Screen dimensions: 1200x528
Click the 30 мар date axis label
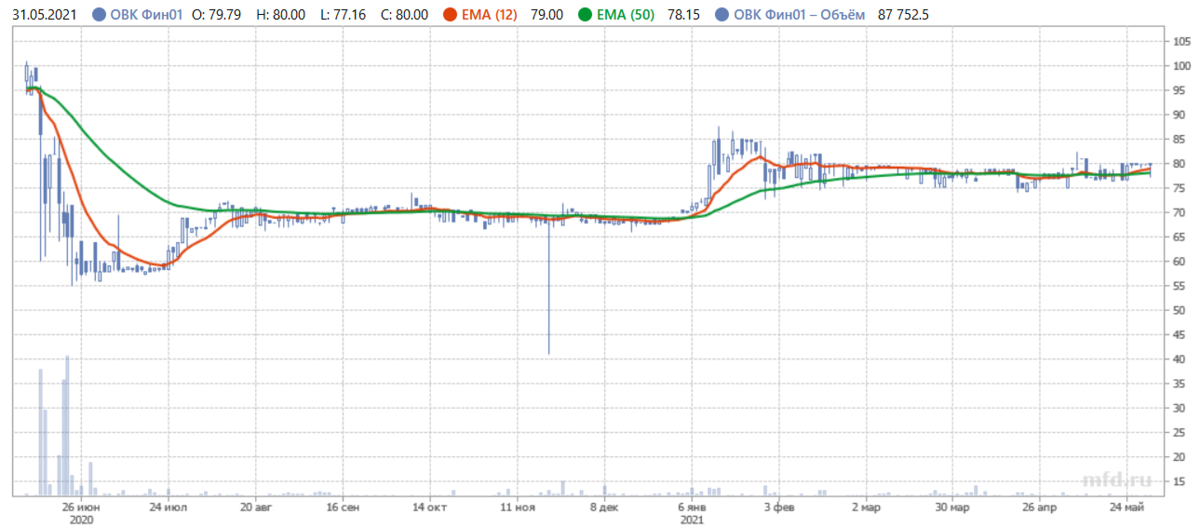click(952, 508)
